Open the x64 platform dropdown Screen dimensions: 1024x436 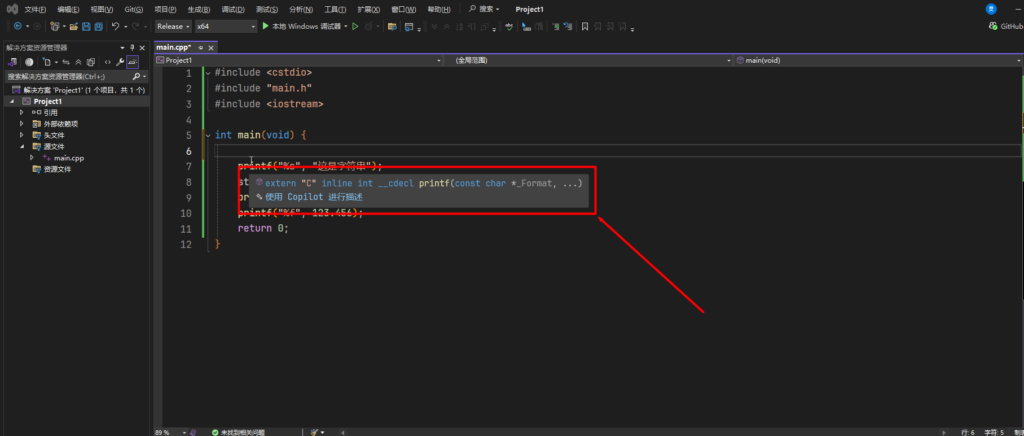coord(225,26)
